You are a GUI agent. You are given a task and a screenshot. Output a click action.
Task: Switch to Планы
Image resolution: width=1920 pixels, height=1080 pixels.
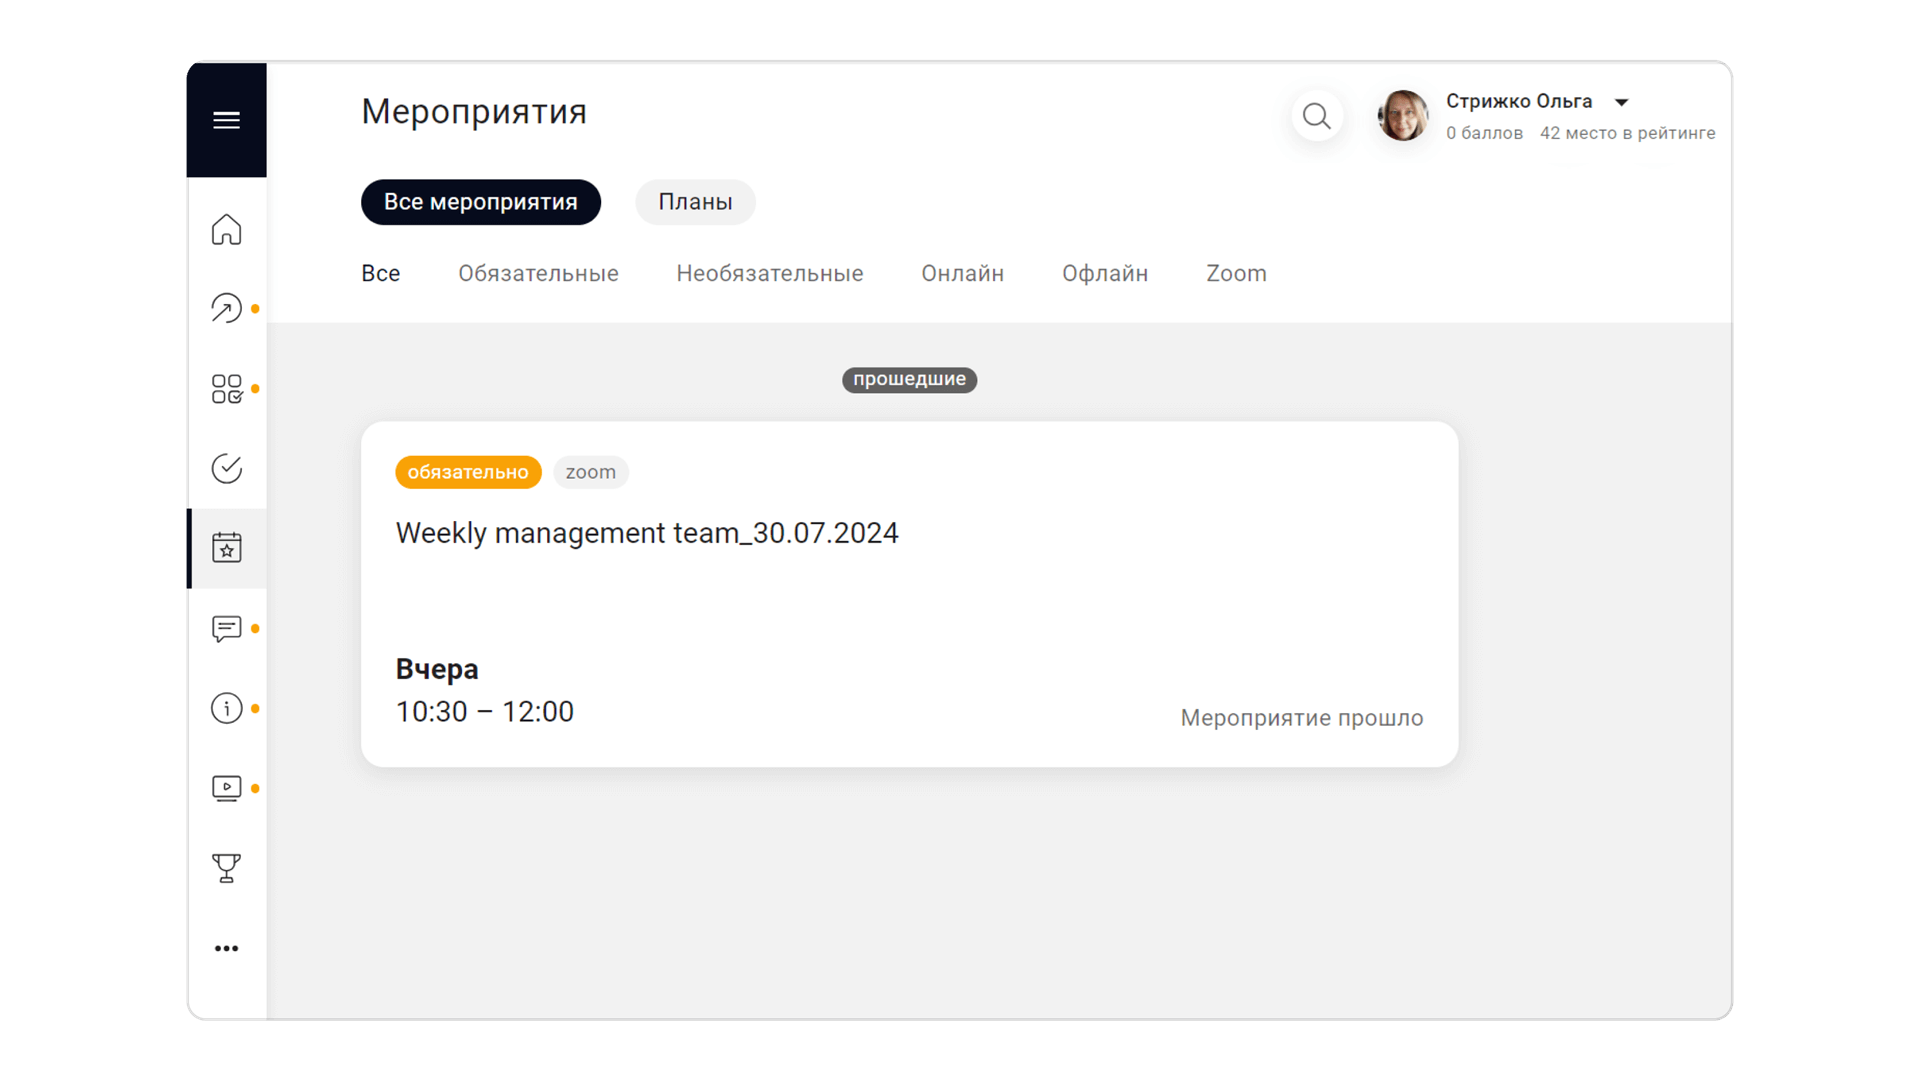click(695, 202)
